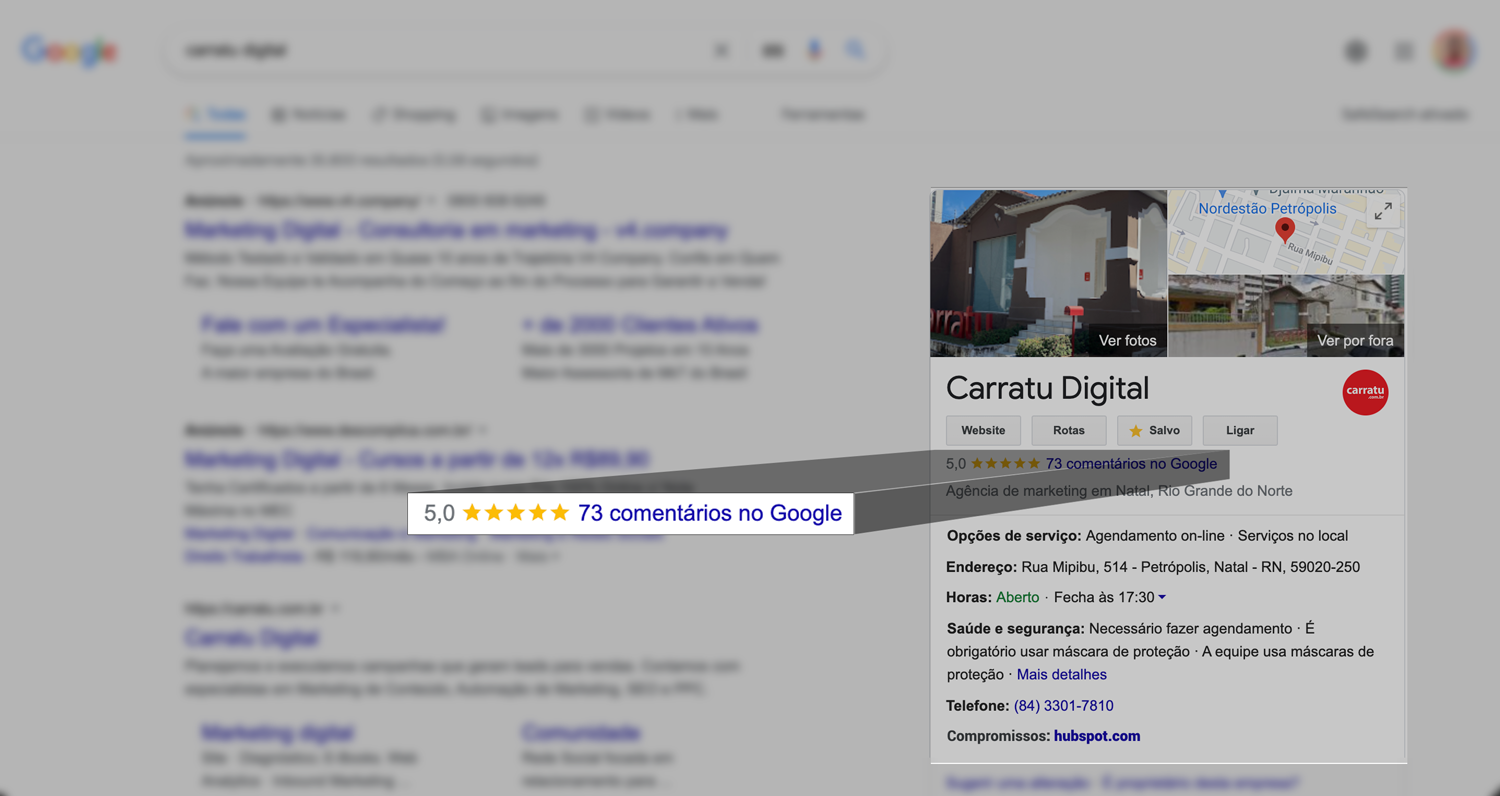
Task: Clear the search box with the X icon
Action: [721, 50]
